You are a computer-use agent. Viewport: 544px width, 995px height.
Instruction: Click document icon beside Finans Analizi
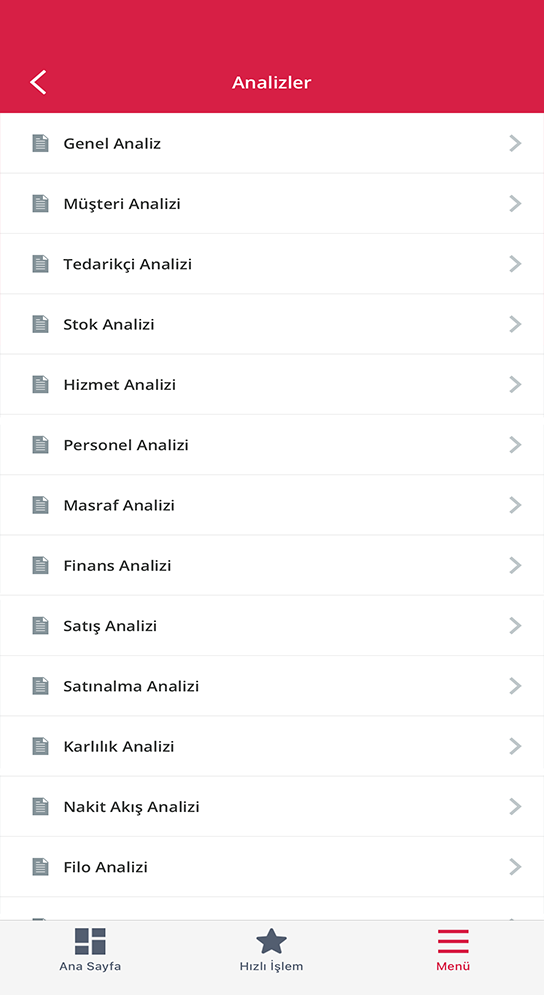[x=41, y=565]
